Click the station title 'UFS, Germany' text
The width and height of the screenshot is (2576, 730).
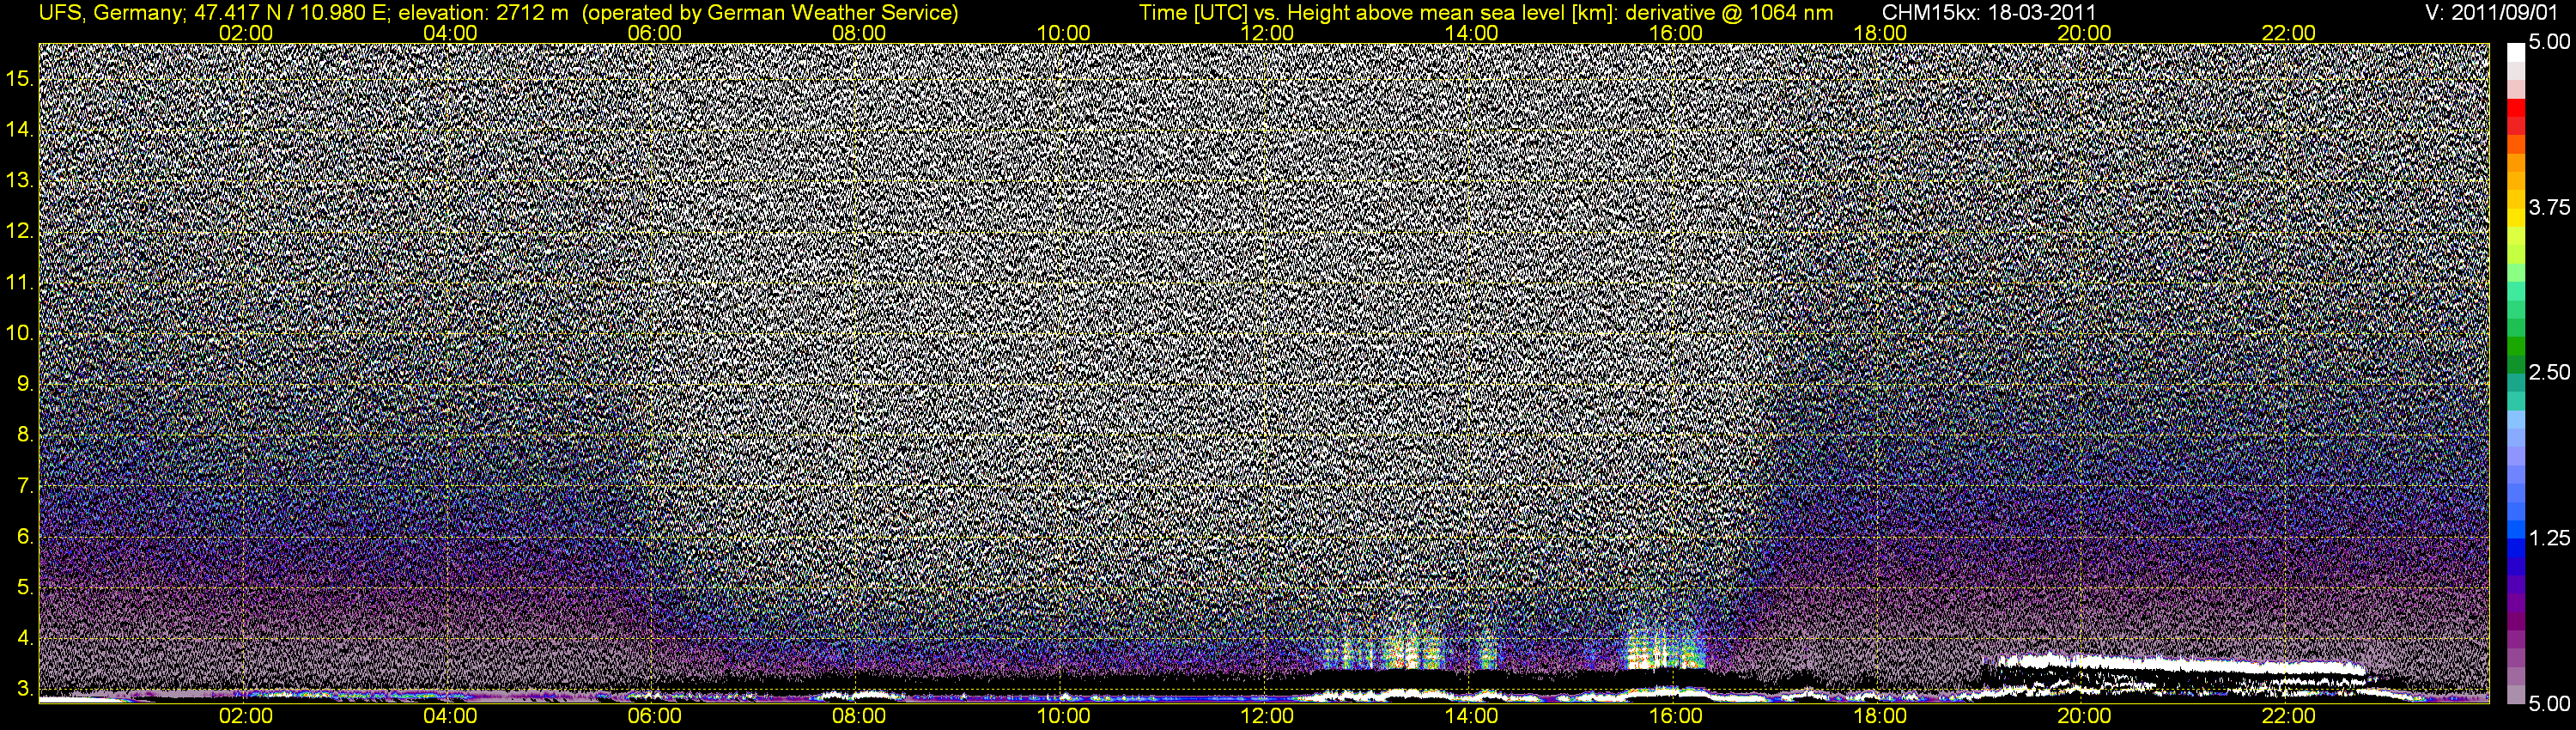tap(109, 13)
